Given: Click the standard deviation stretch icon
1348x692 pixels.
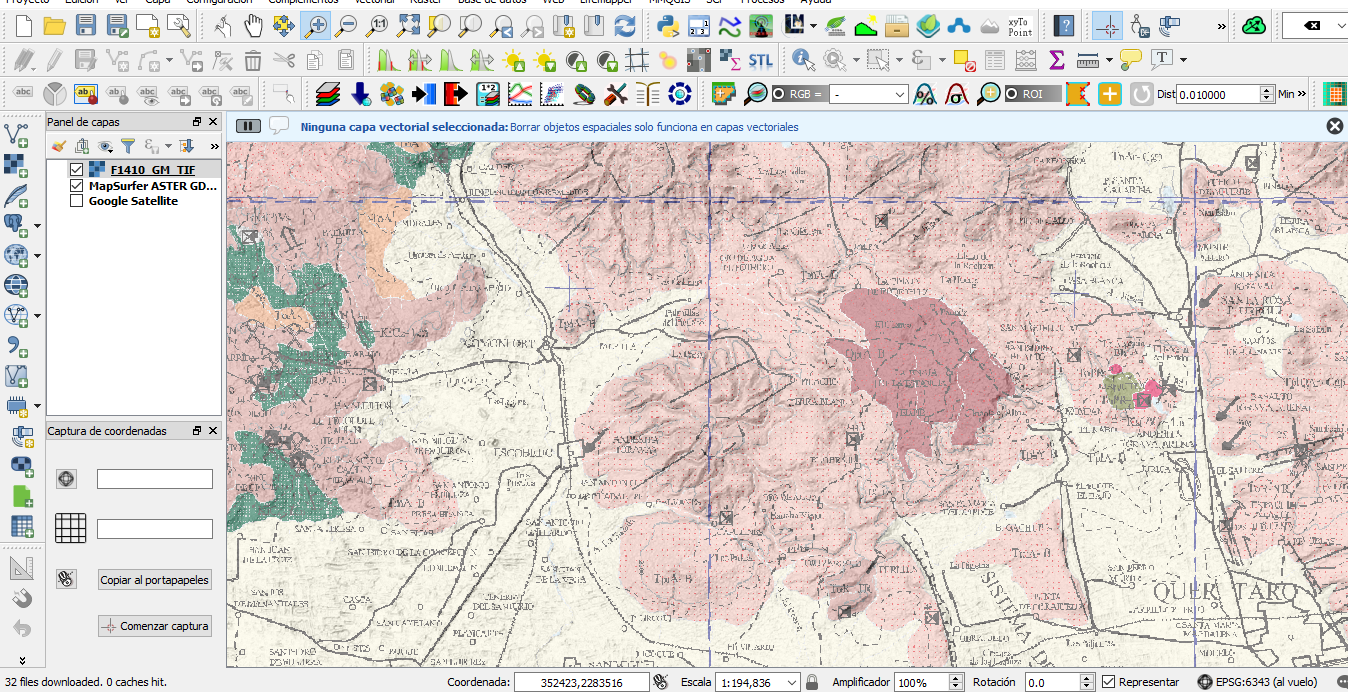Looking at the screenshot, I should point(956,94).
